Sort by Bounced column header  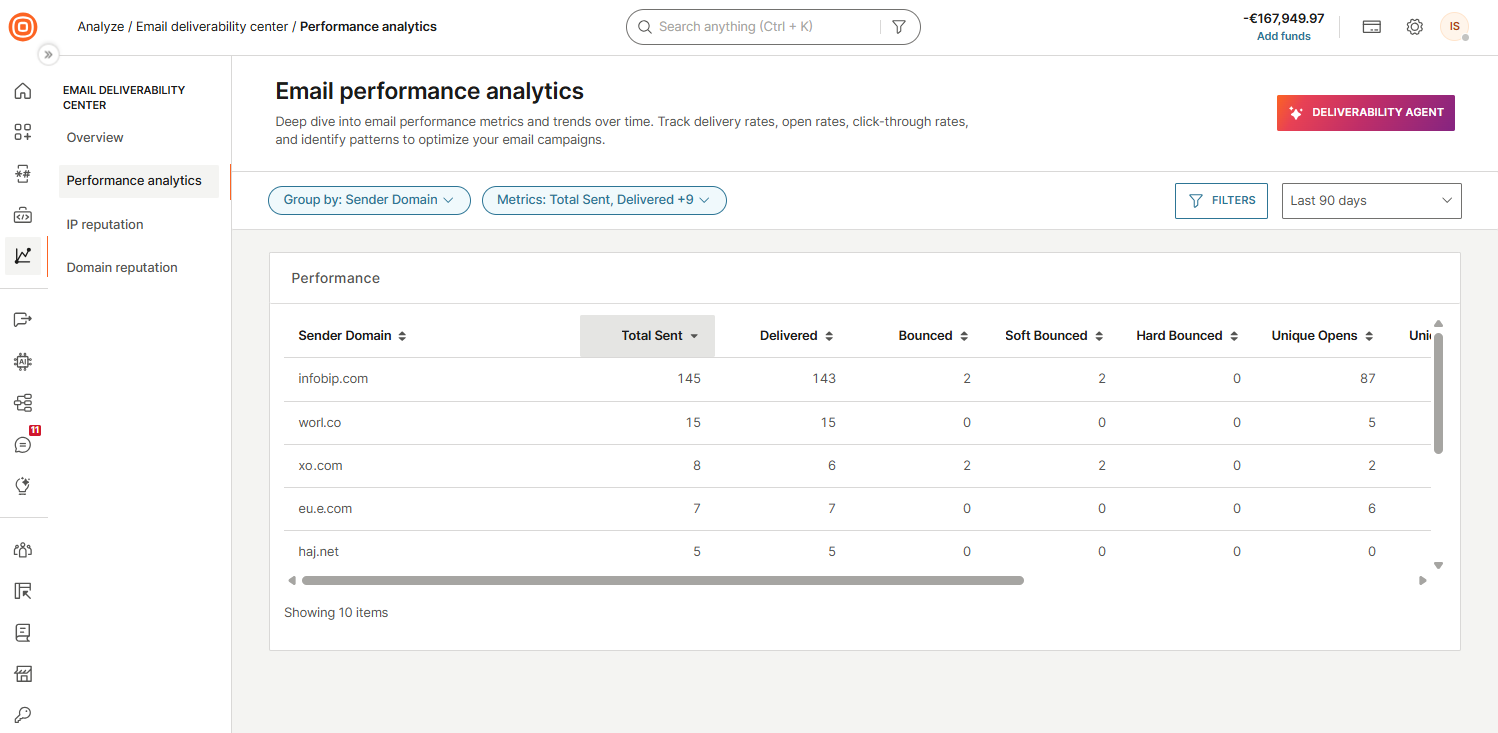click(933, 336)
